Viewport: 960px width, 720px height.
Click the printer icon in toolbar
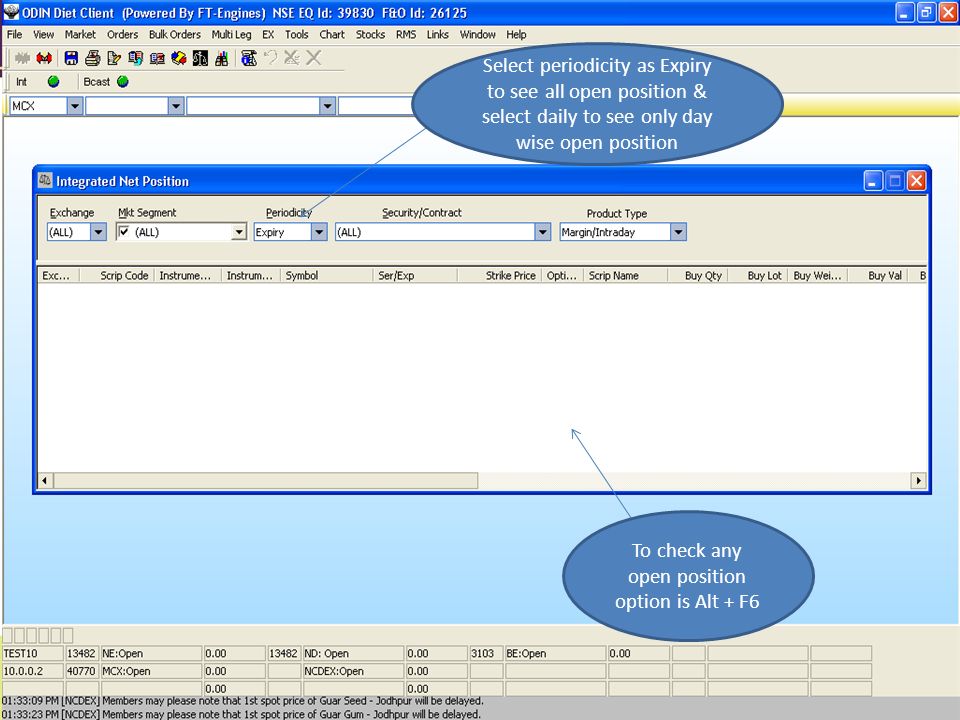pyautogui.click(x=92, y=58)
